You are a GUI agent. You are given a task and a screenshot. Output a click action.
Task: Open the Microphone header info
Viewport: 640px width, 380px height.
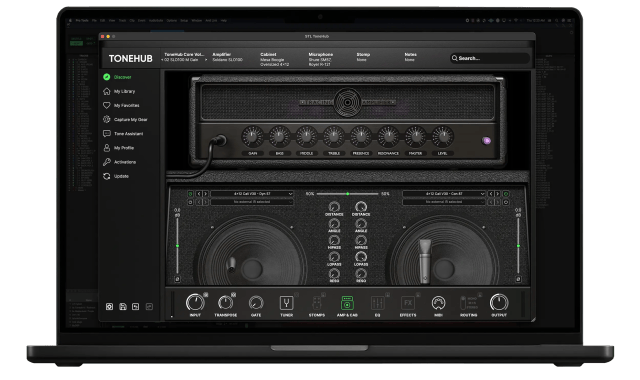click(321, 59)
